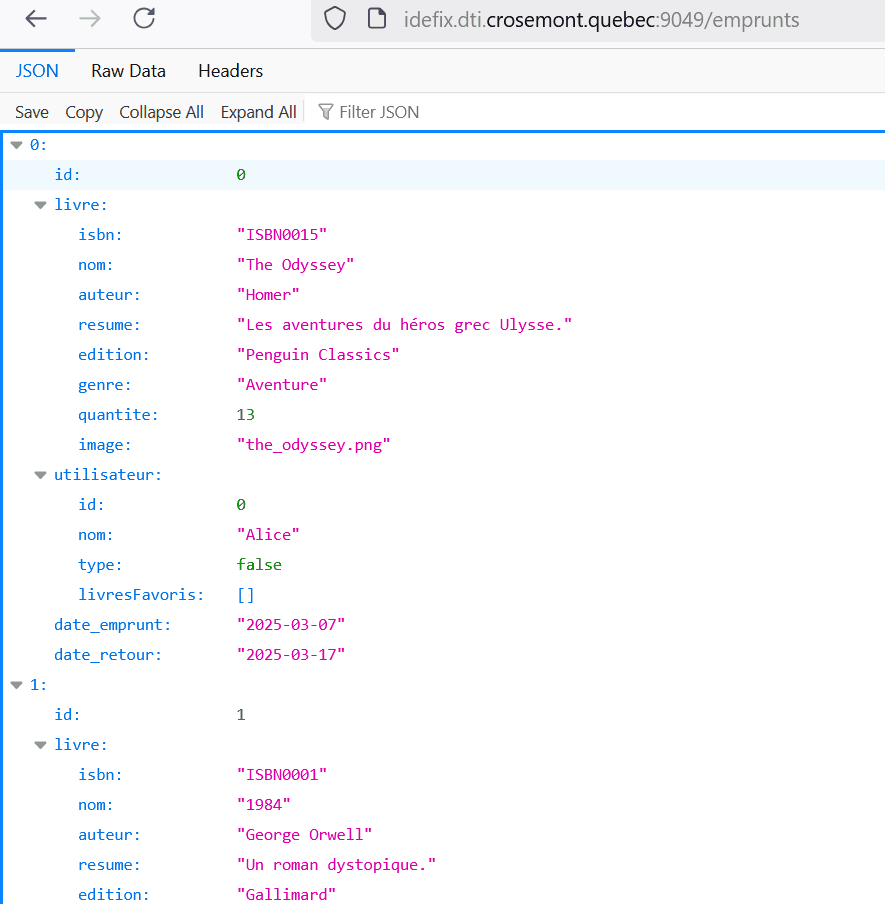Reload the page with the refresh icon
This screenshot has height=904, width=885.
point(144,18)
